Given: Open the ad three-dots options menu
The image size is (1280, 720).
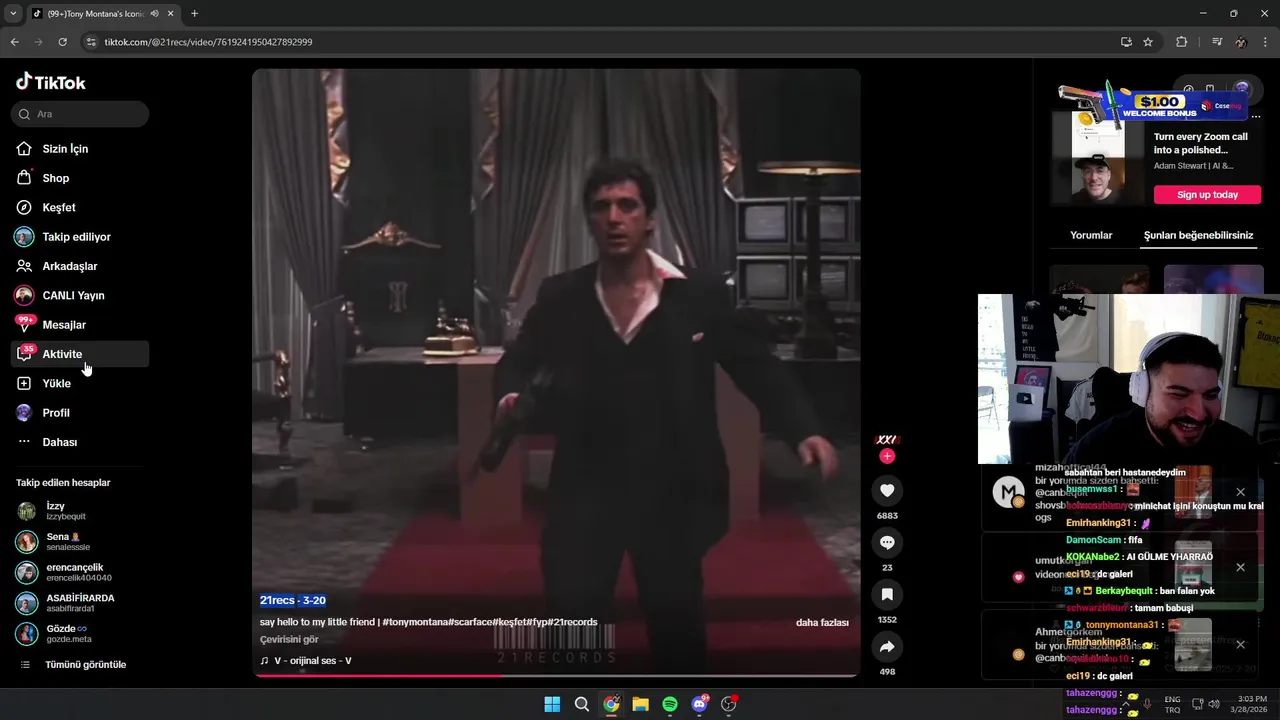Looking at the screenshot, I should 1256,117.
